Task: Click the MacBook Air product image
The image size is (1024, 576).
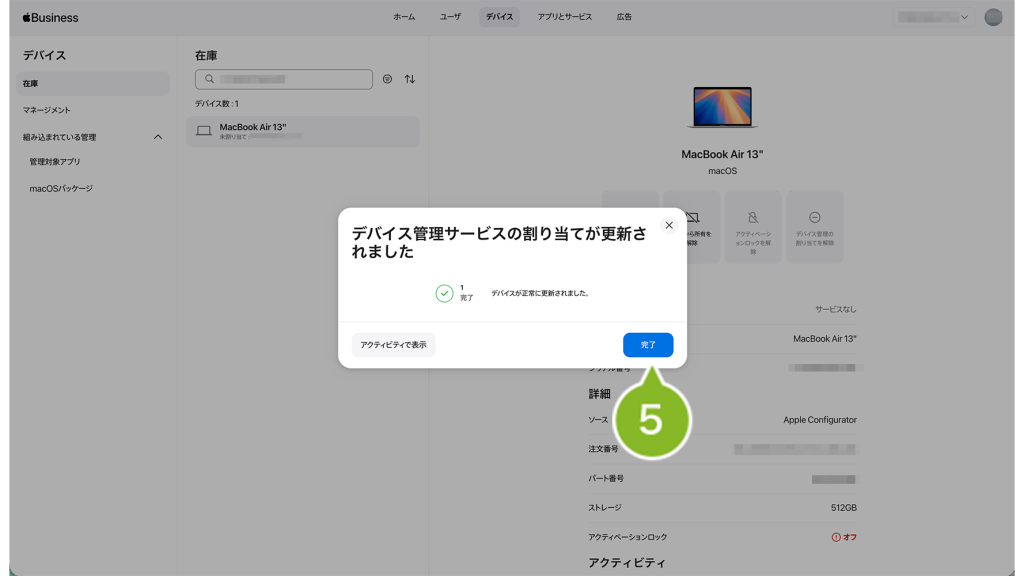Action: point(722,107)
